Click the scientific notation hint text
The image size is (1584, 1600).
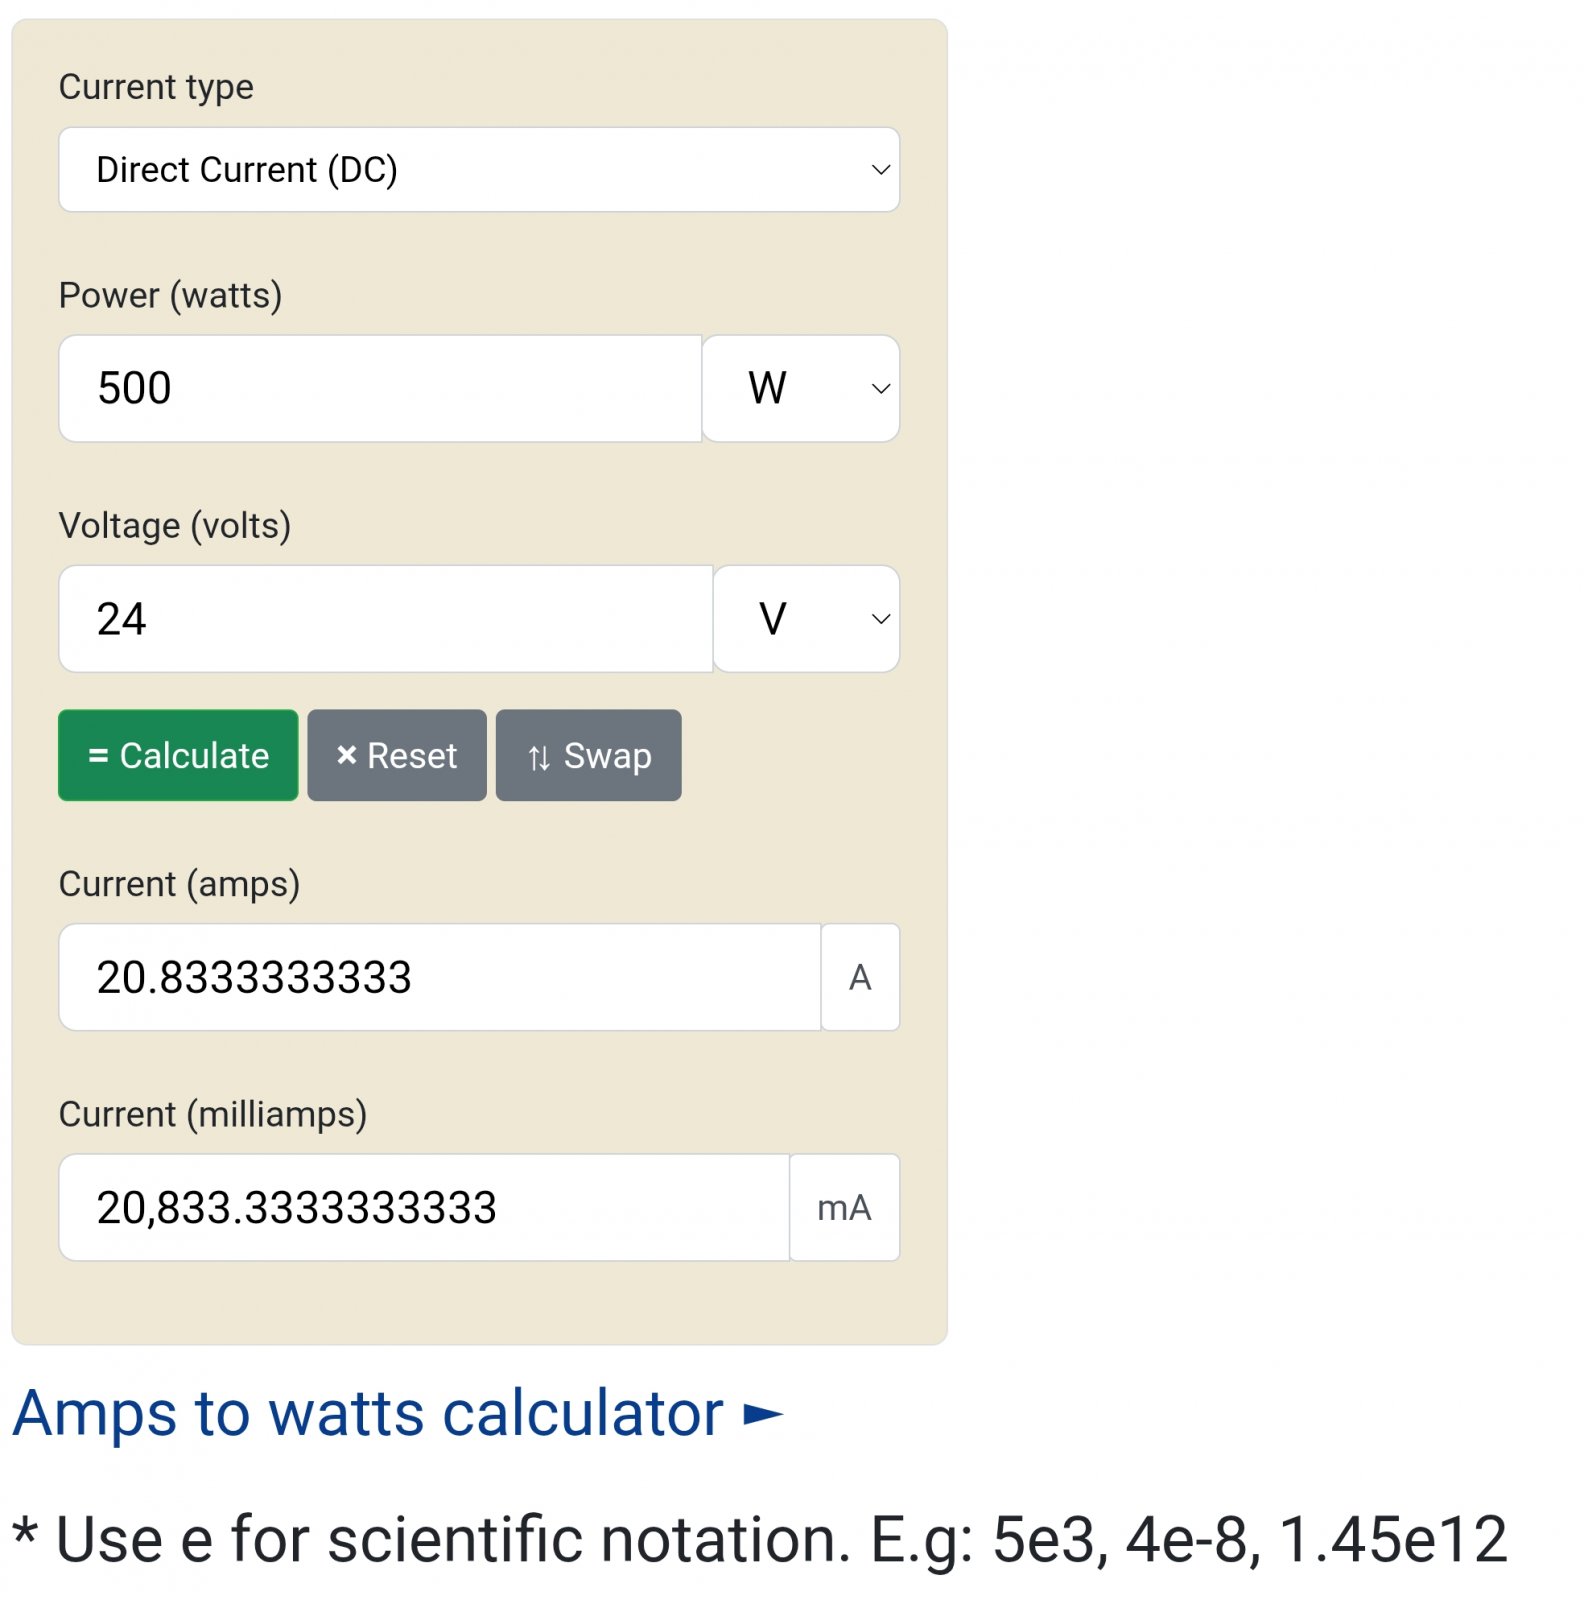point(760,1539)
